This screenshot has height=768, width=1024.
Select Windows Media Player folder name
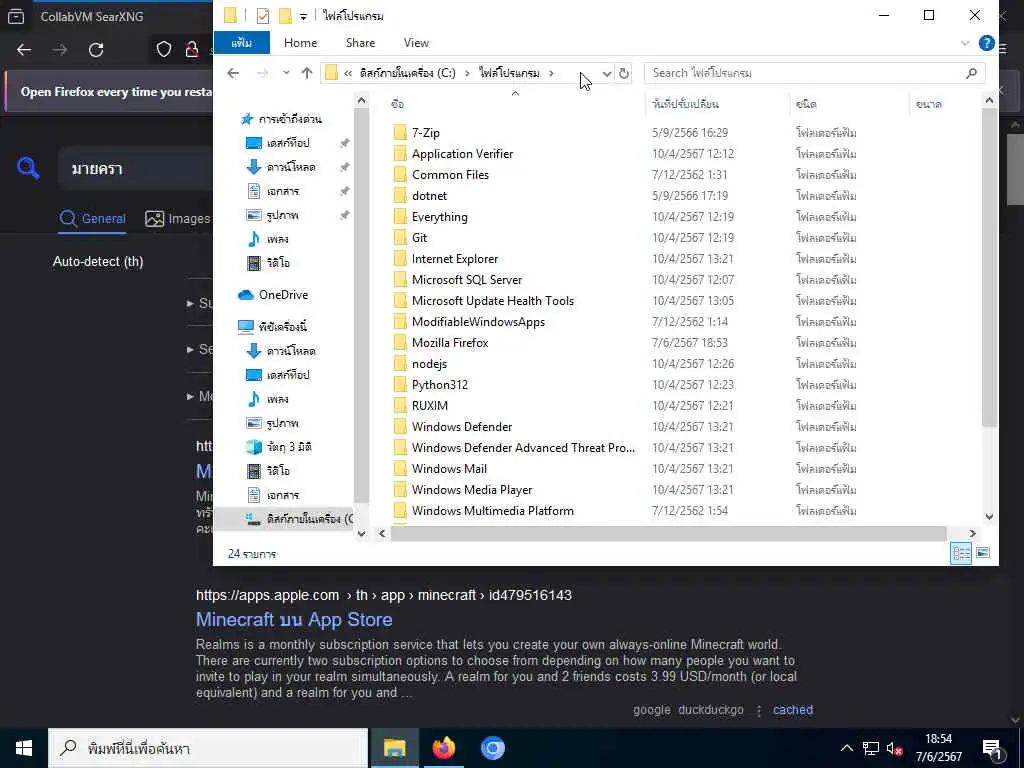click(x=472, y=490)
